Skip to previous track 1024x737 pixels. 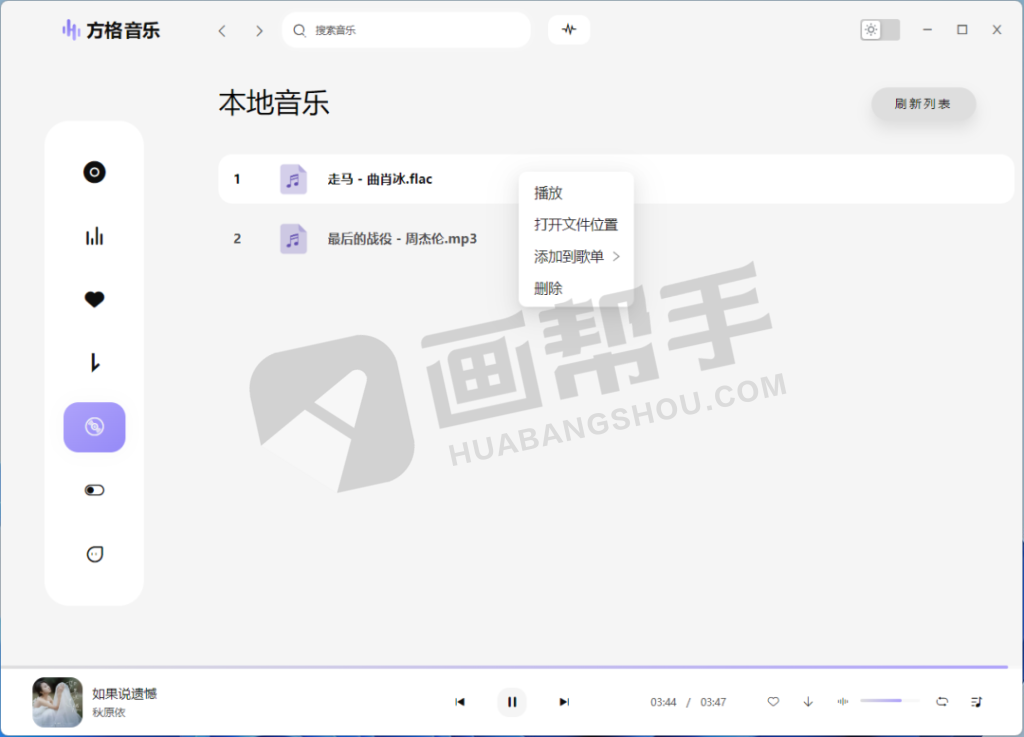pyautogui.click(x=460, y=702)
